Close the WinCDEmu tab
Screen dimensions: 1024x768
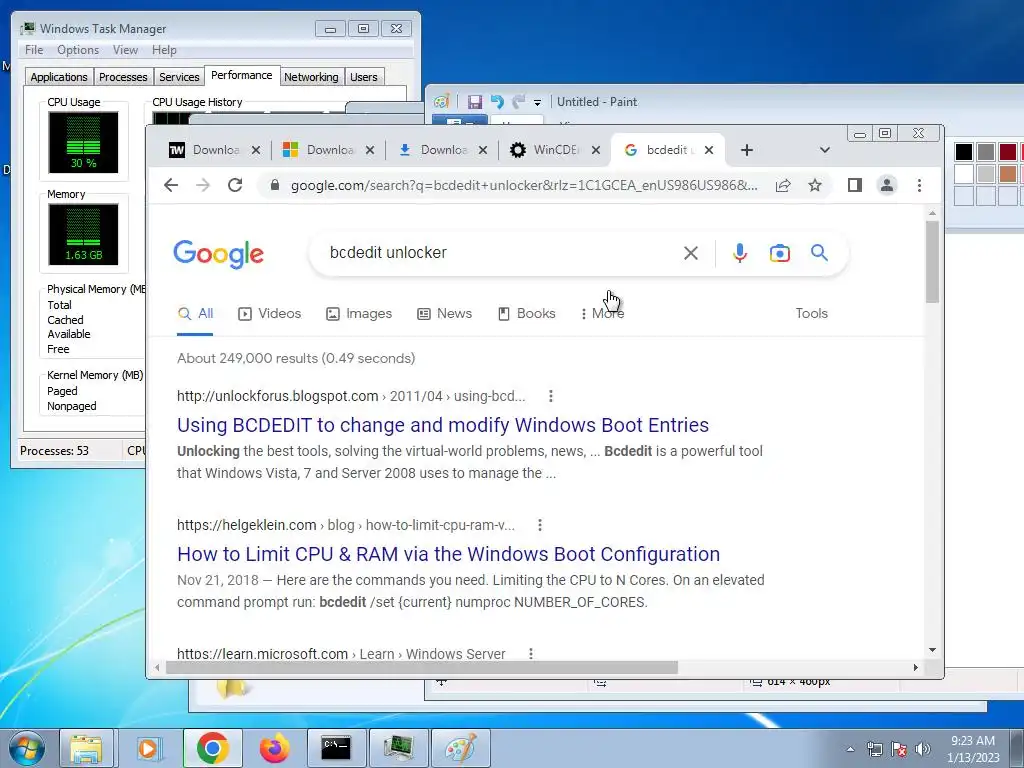(596, 150)
